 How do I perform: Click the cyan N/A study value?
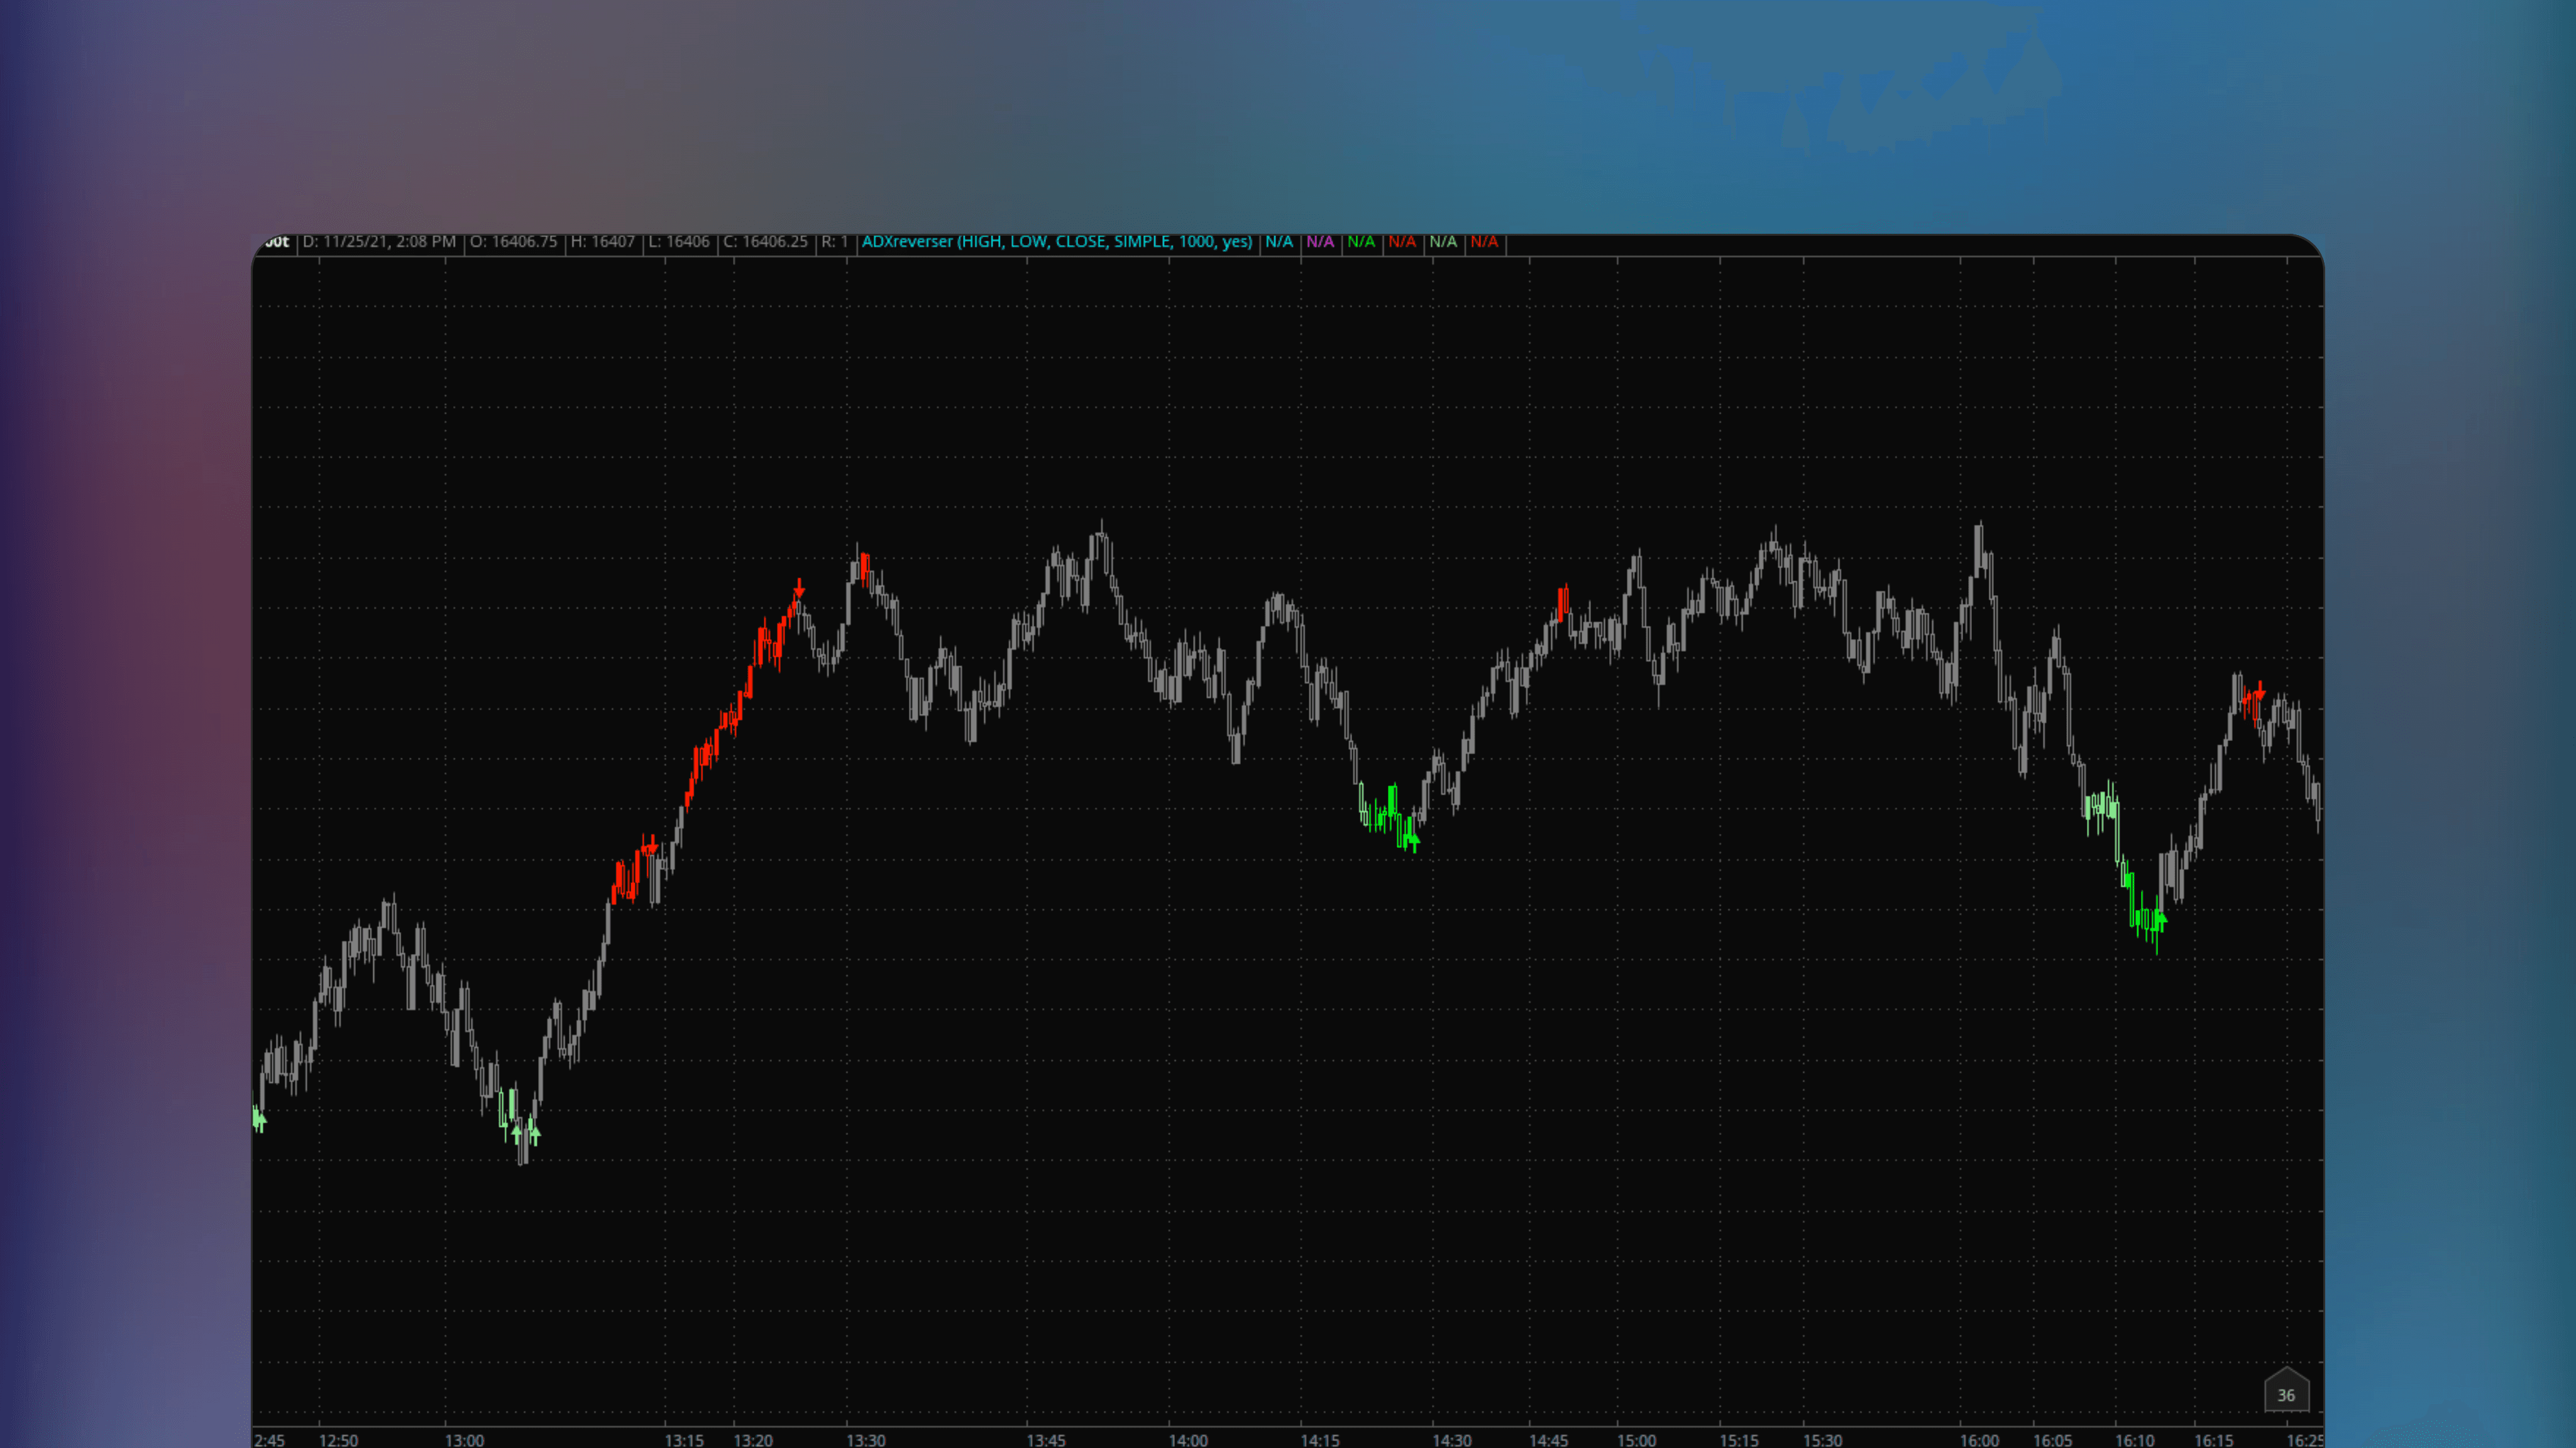coord(1279,242)
